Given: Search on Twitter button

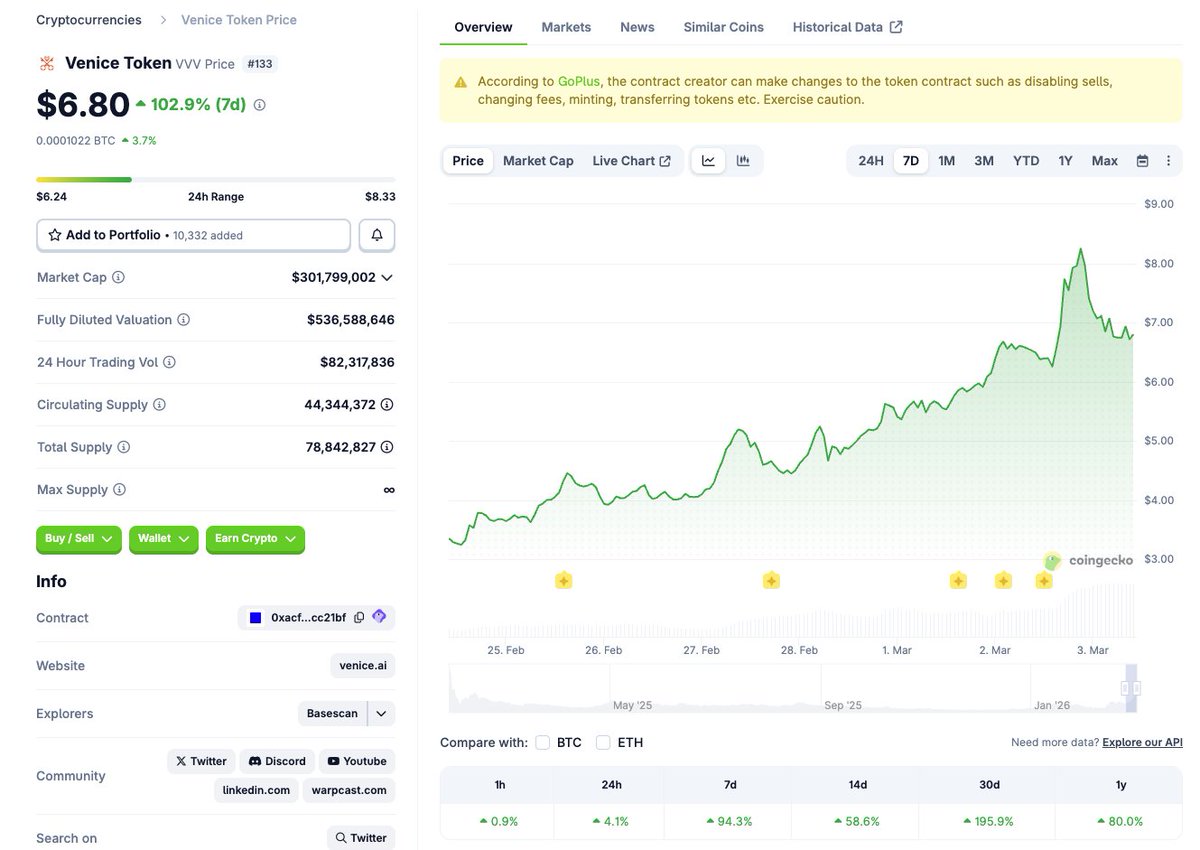Looking at the screenshot, I should 361,838.
